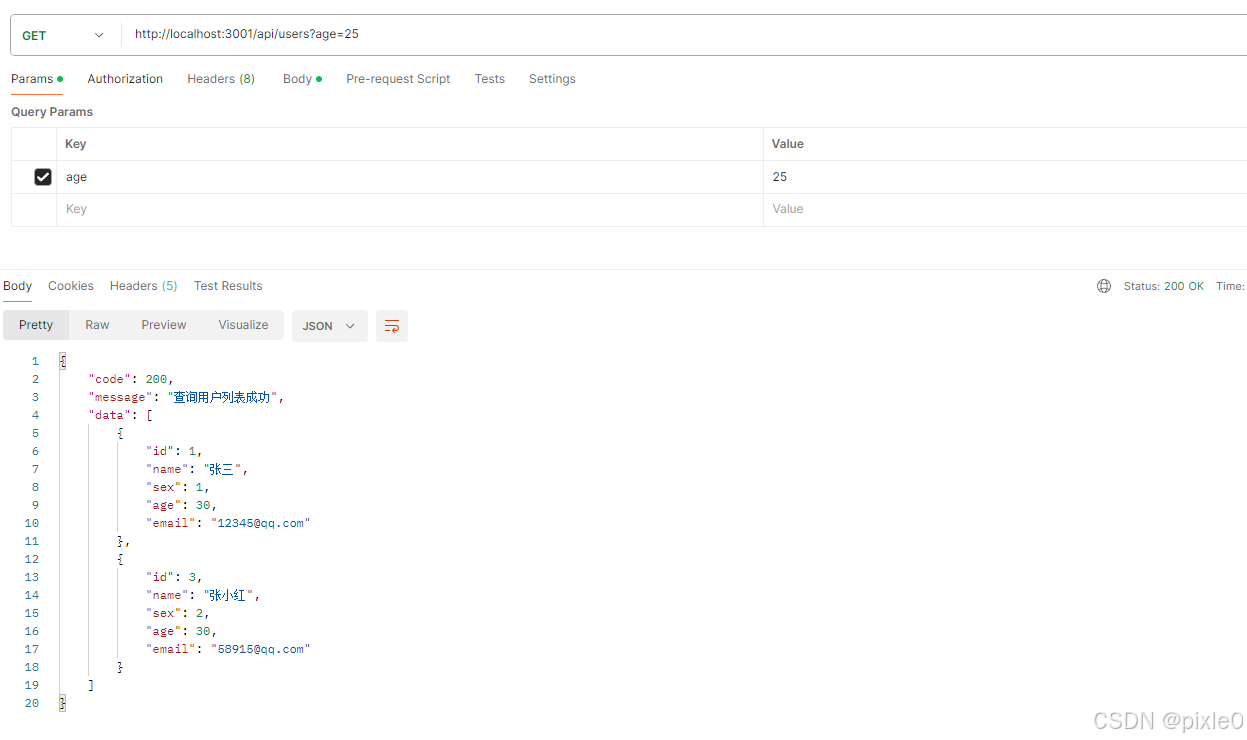Click line number 9 "age": 30

coord(181,505)
